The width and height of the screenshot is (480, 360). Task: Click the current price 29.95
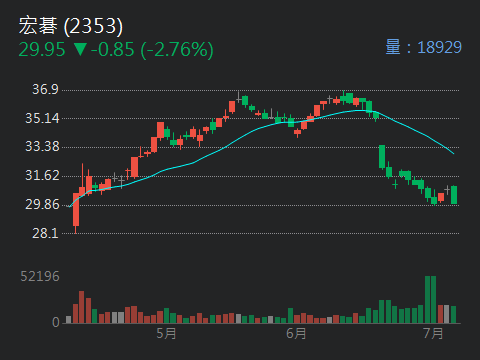coord(42,50)
